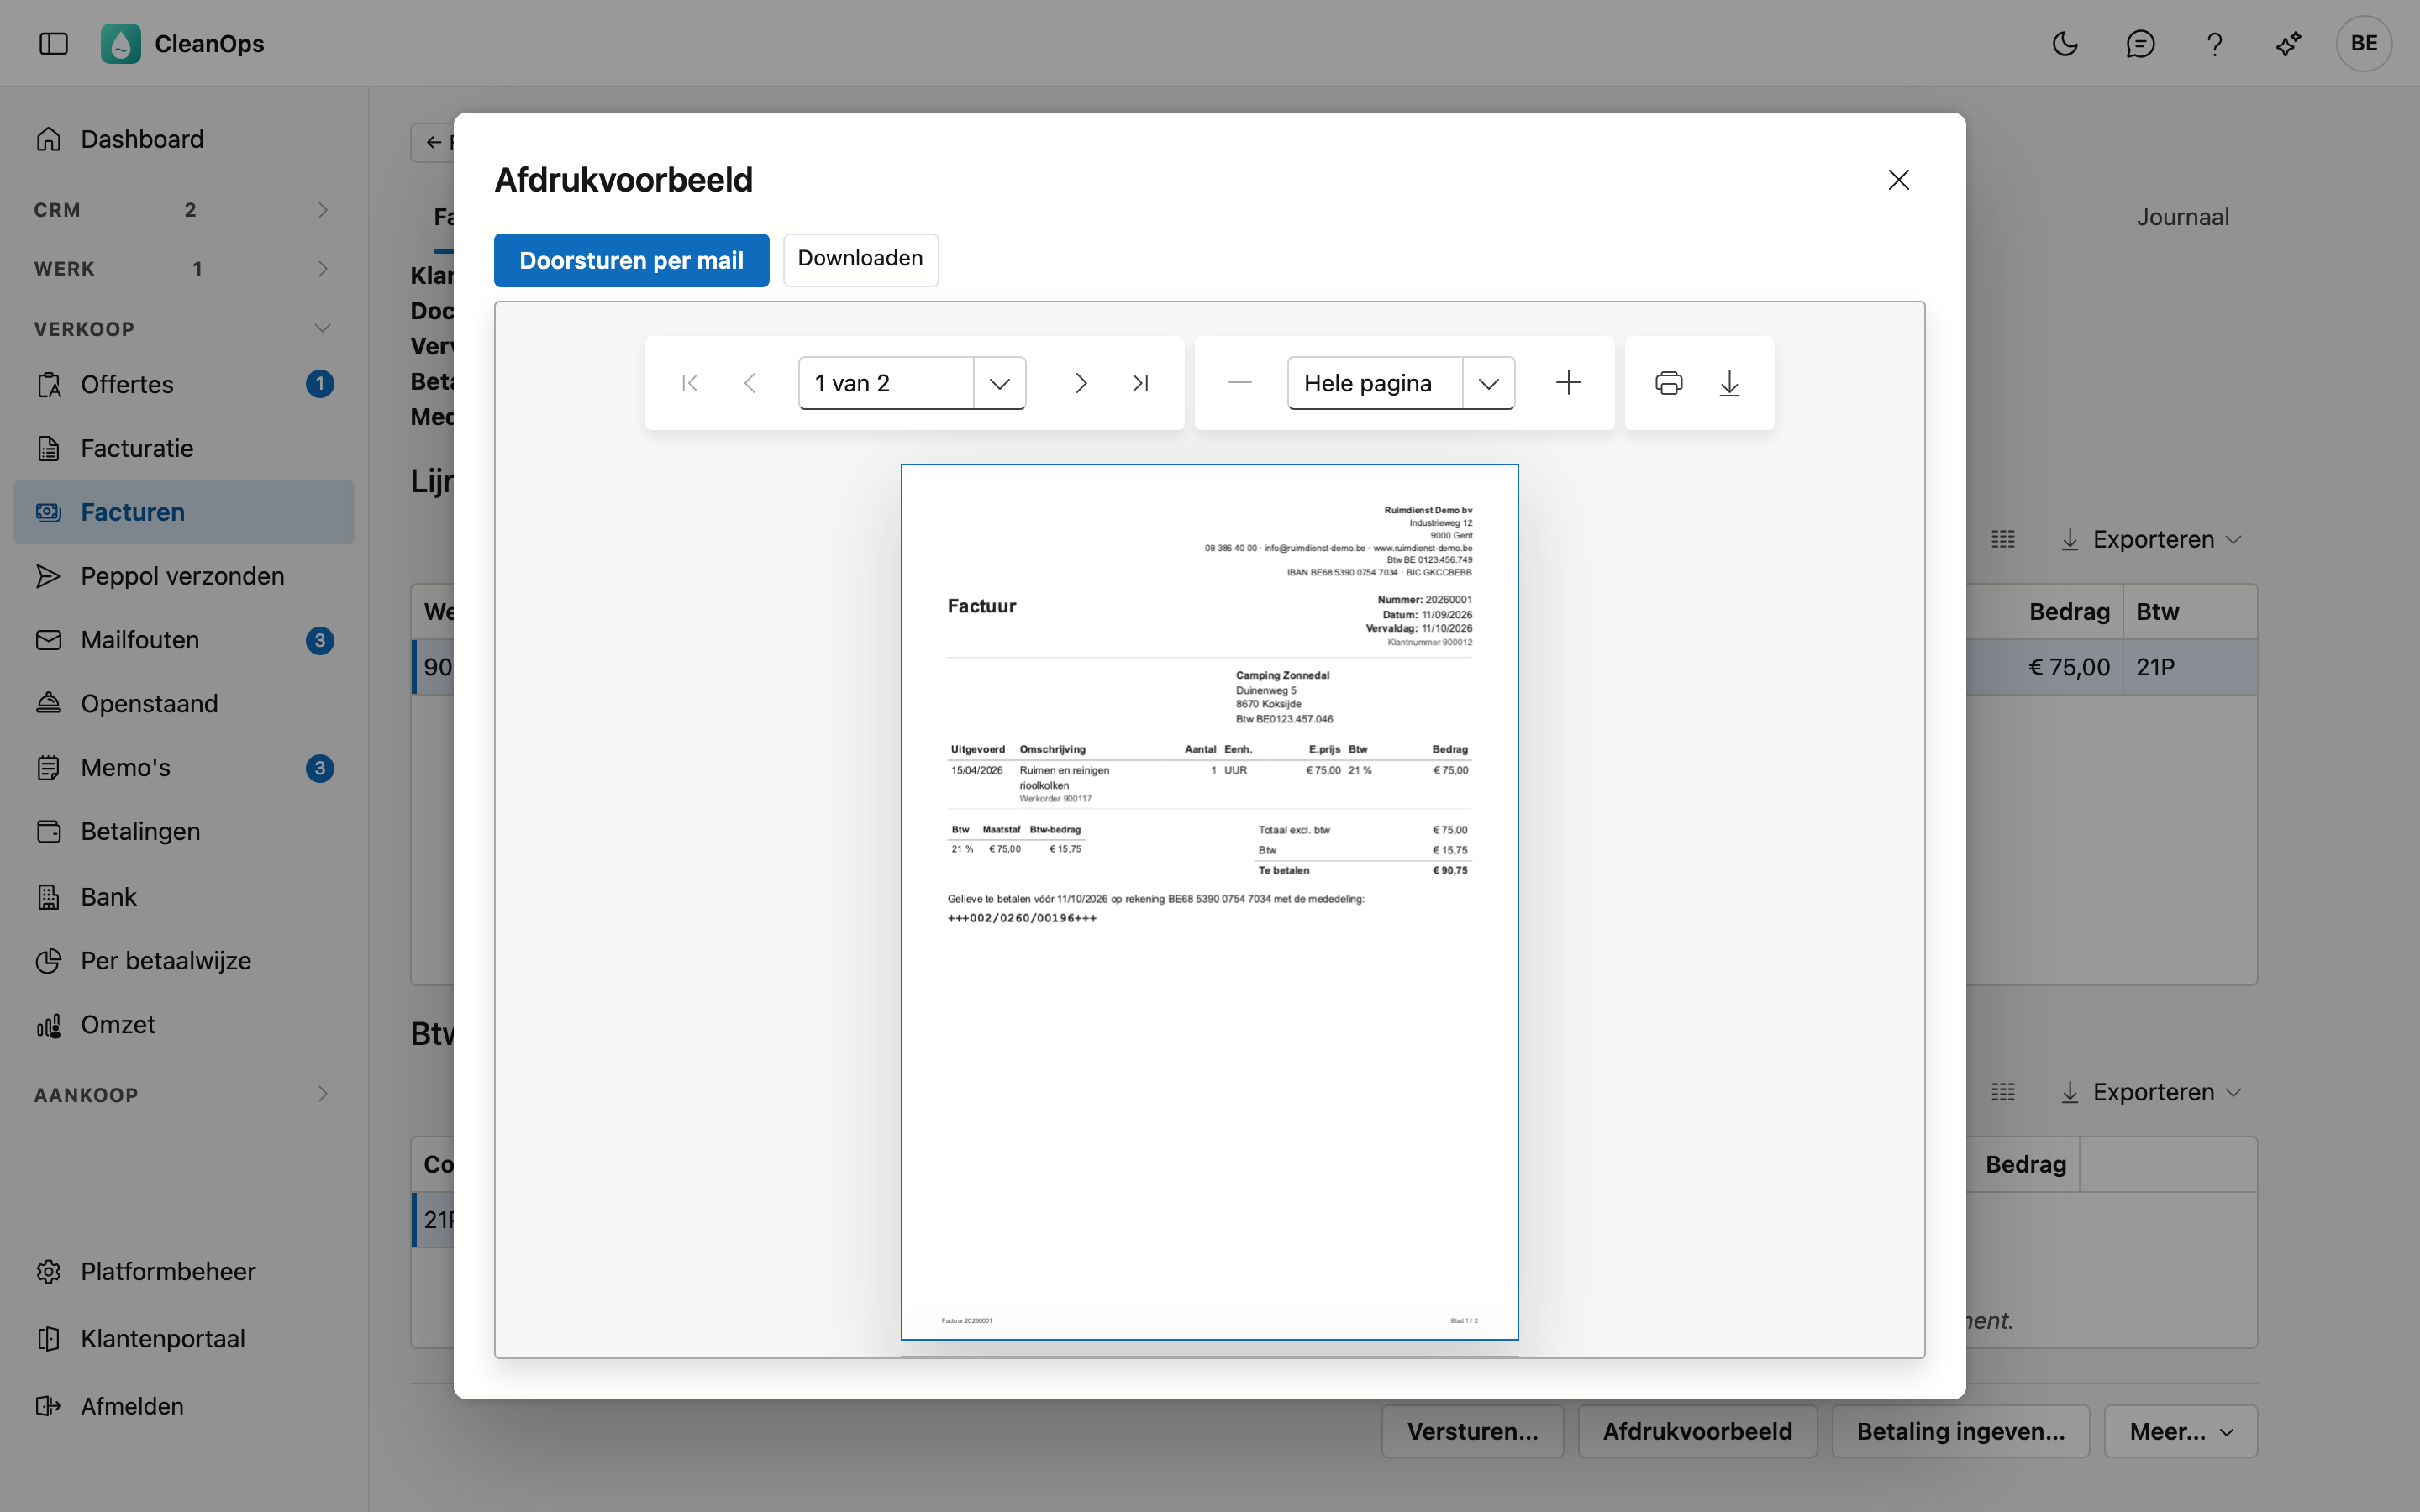
Task: Click Betaling ingeven... button
Action: coord(1960,1431)
